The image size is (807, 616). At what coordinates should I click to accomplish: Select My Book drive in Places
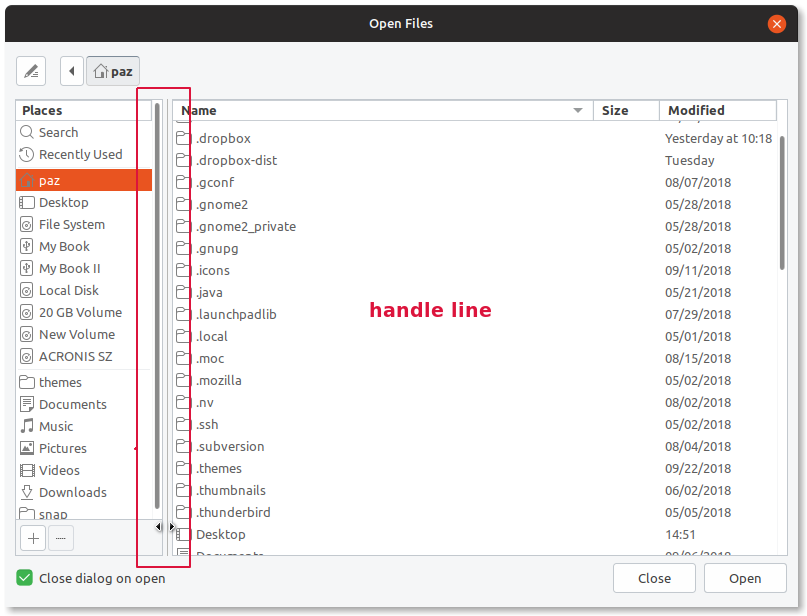click(x=84, y=247)
